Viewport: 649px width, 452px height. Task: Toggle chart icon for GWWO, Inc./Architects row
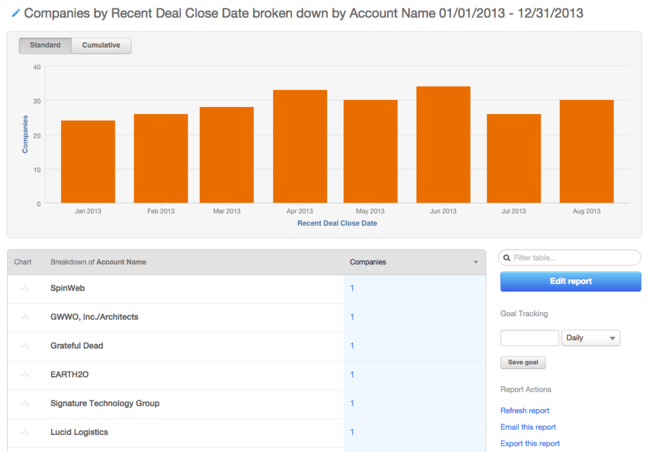(x=25, y=317)
